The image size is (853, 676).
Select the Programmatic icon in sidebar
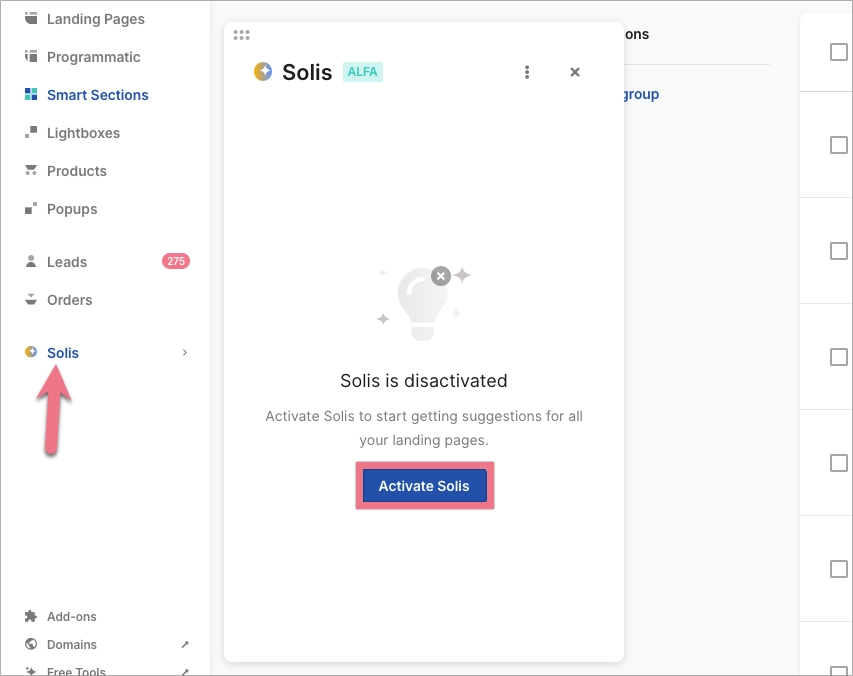[x=31, y=57]
